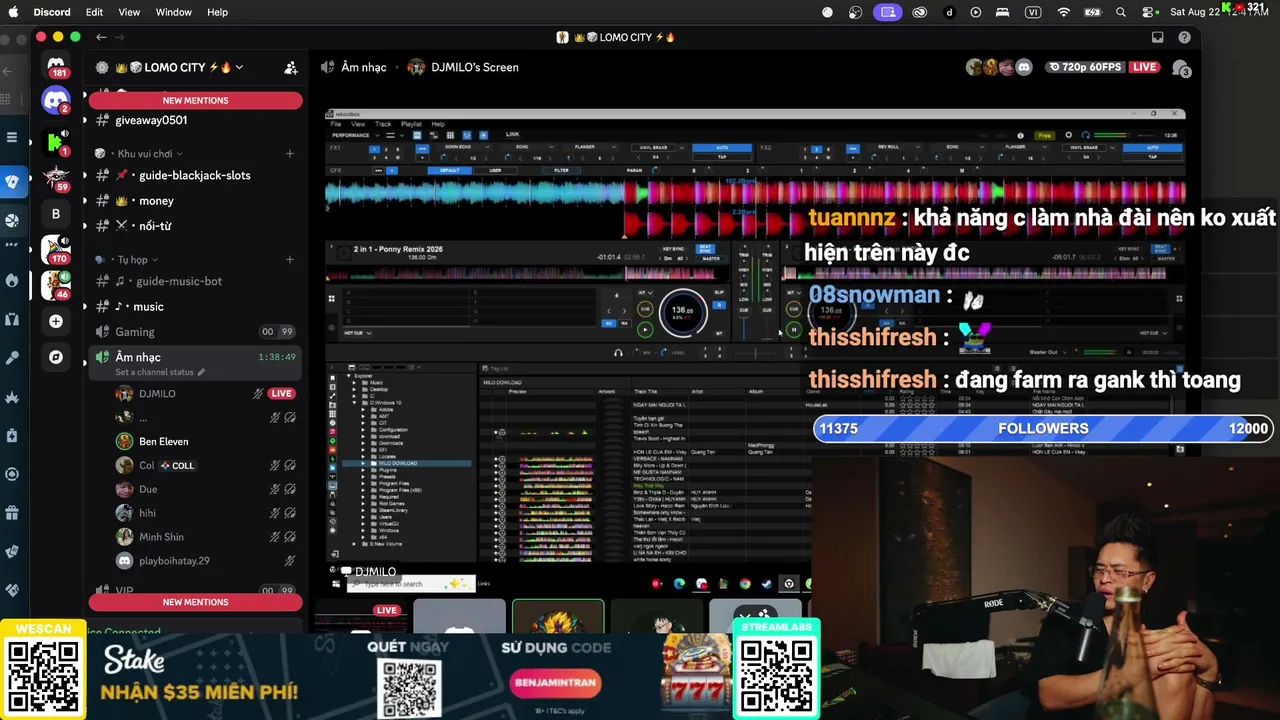Open the stream viewers count icon

[1181, 68]
